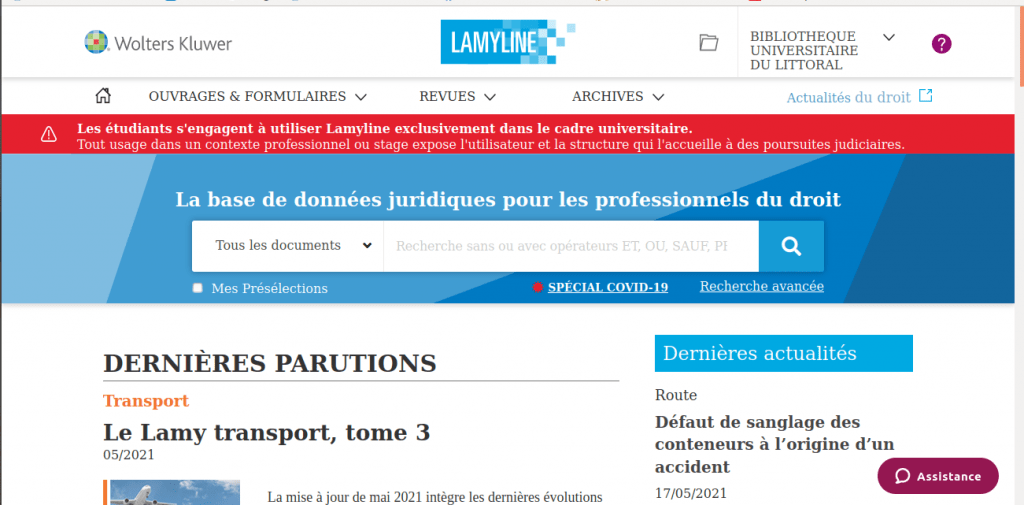Screen dimensions: 1024x505
Task: Go to the home icon
Action: pyautogui.click(x=103, y=97)
